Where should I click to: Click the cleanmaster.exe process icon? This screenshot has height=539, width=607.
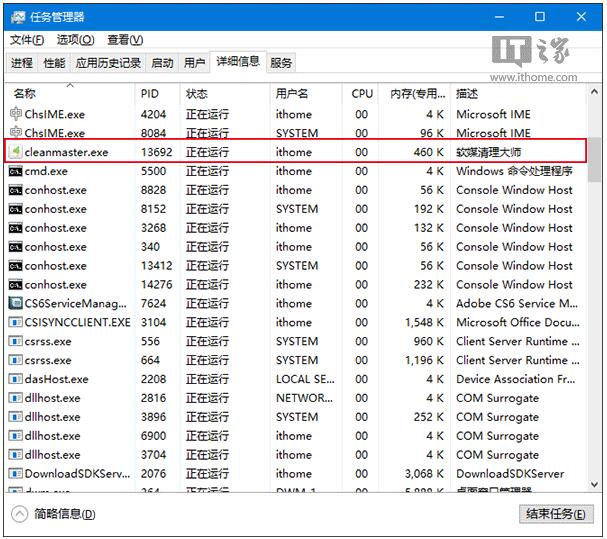[15, 152]
